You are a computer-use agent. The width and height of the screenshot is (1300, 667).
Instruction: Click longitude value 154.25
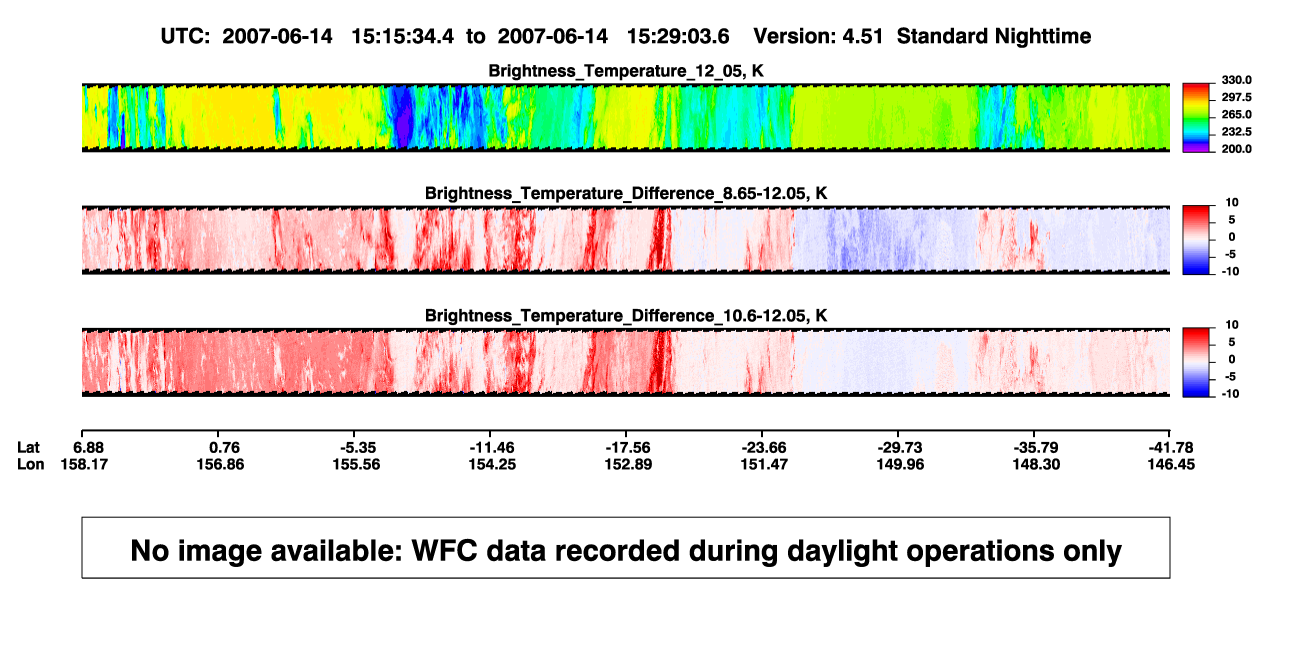tap(492, 464)
